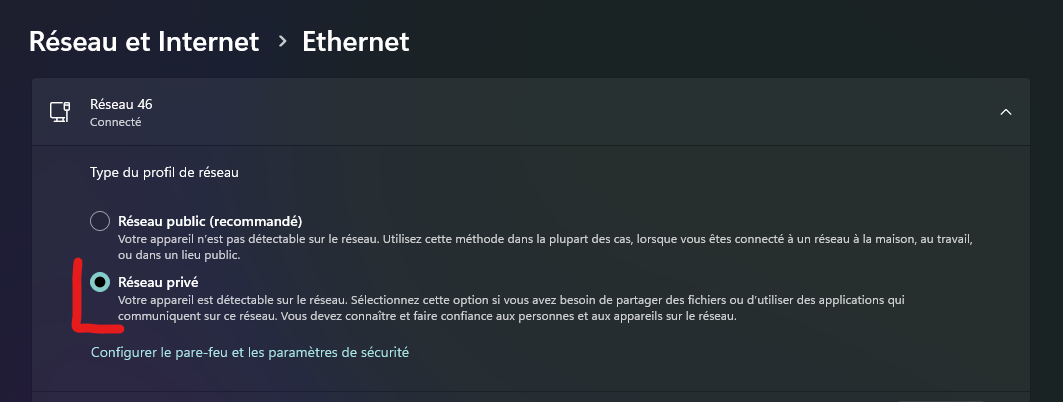The height and width of the screenshot is (402, 1063).
Task: Click the private network description text
Action: (x=511, y=308)
